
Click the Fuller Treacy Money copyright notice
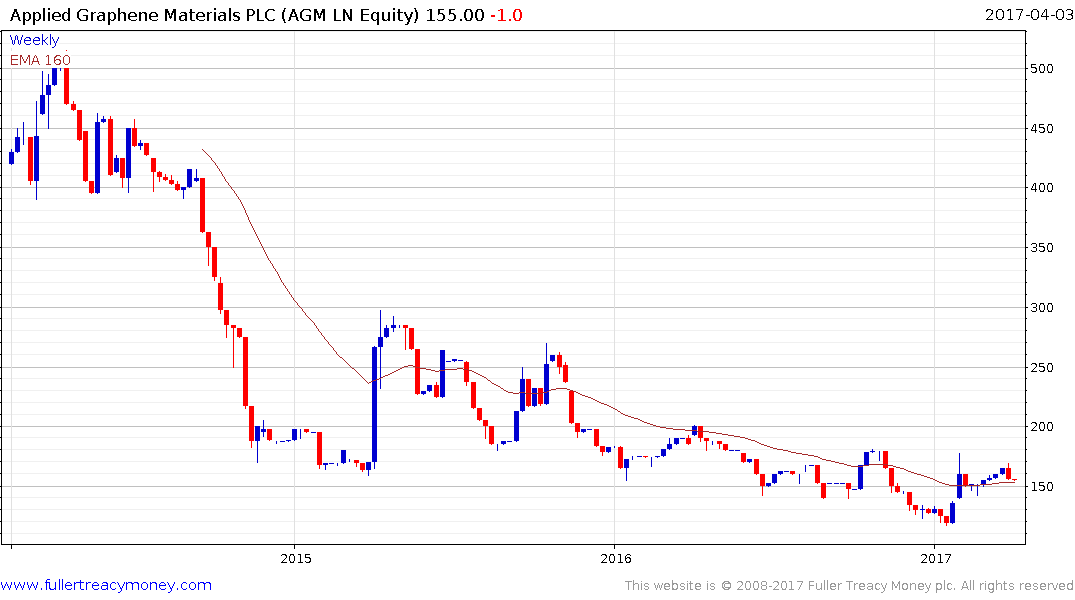849,586
